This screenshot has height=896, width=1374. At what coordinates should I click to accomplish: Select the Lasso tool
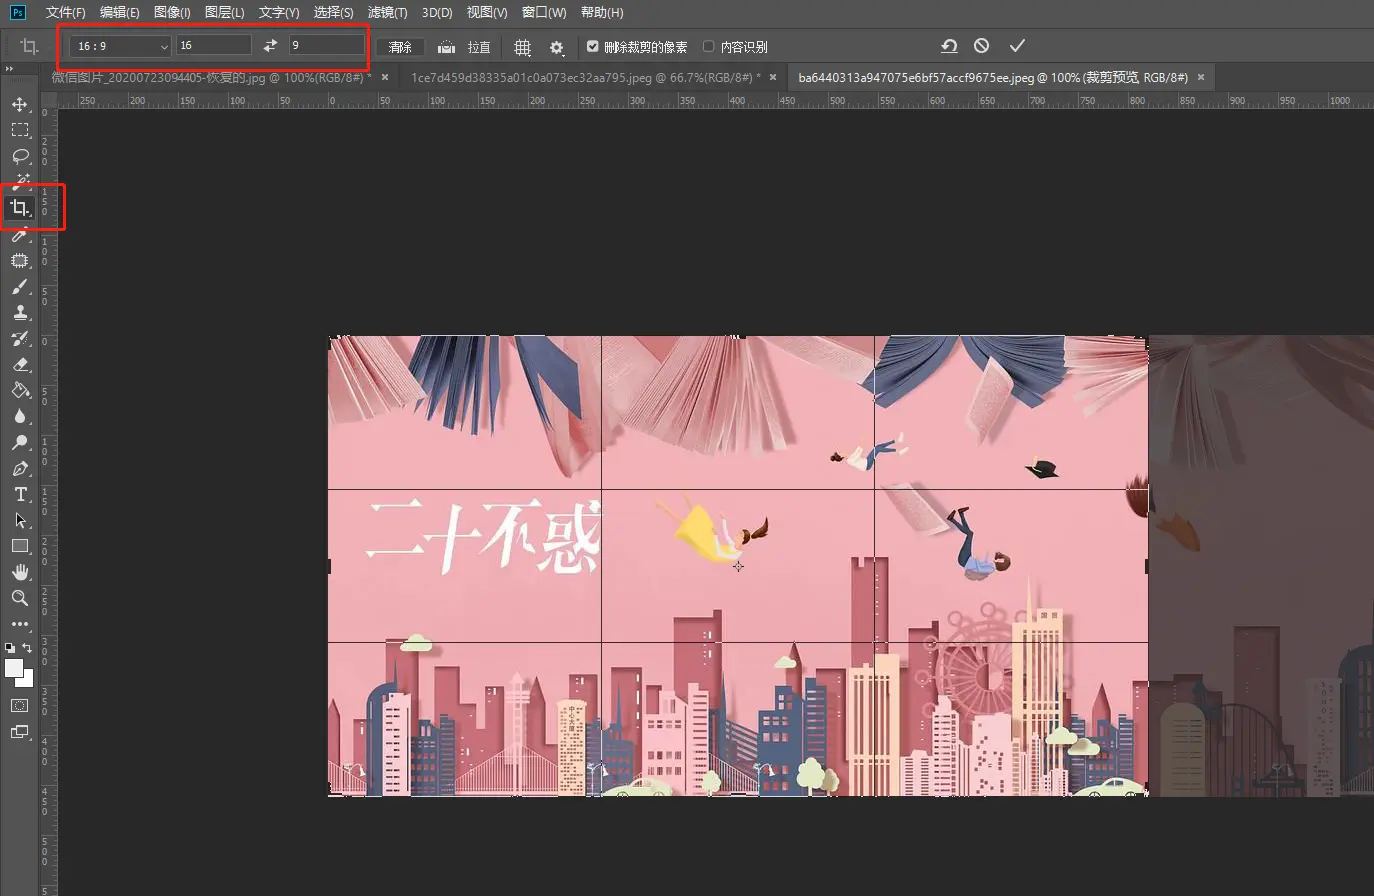tap(19, 156)
